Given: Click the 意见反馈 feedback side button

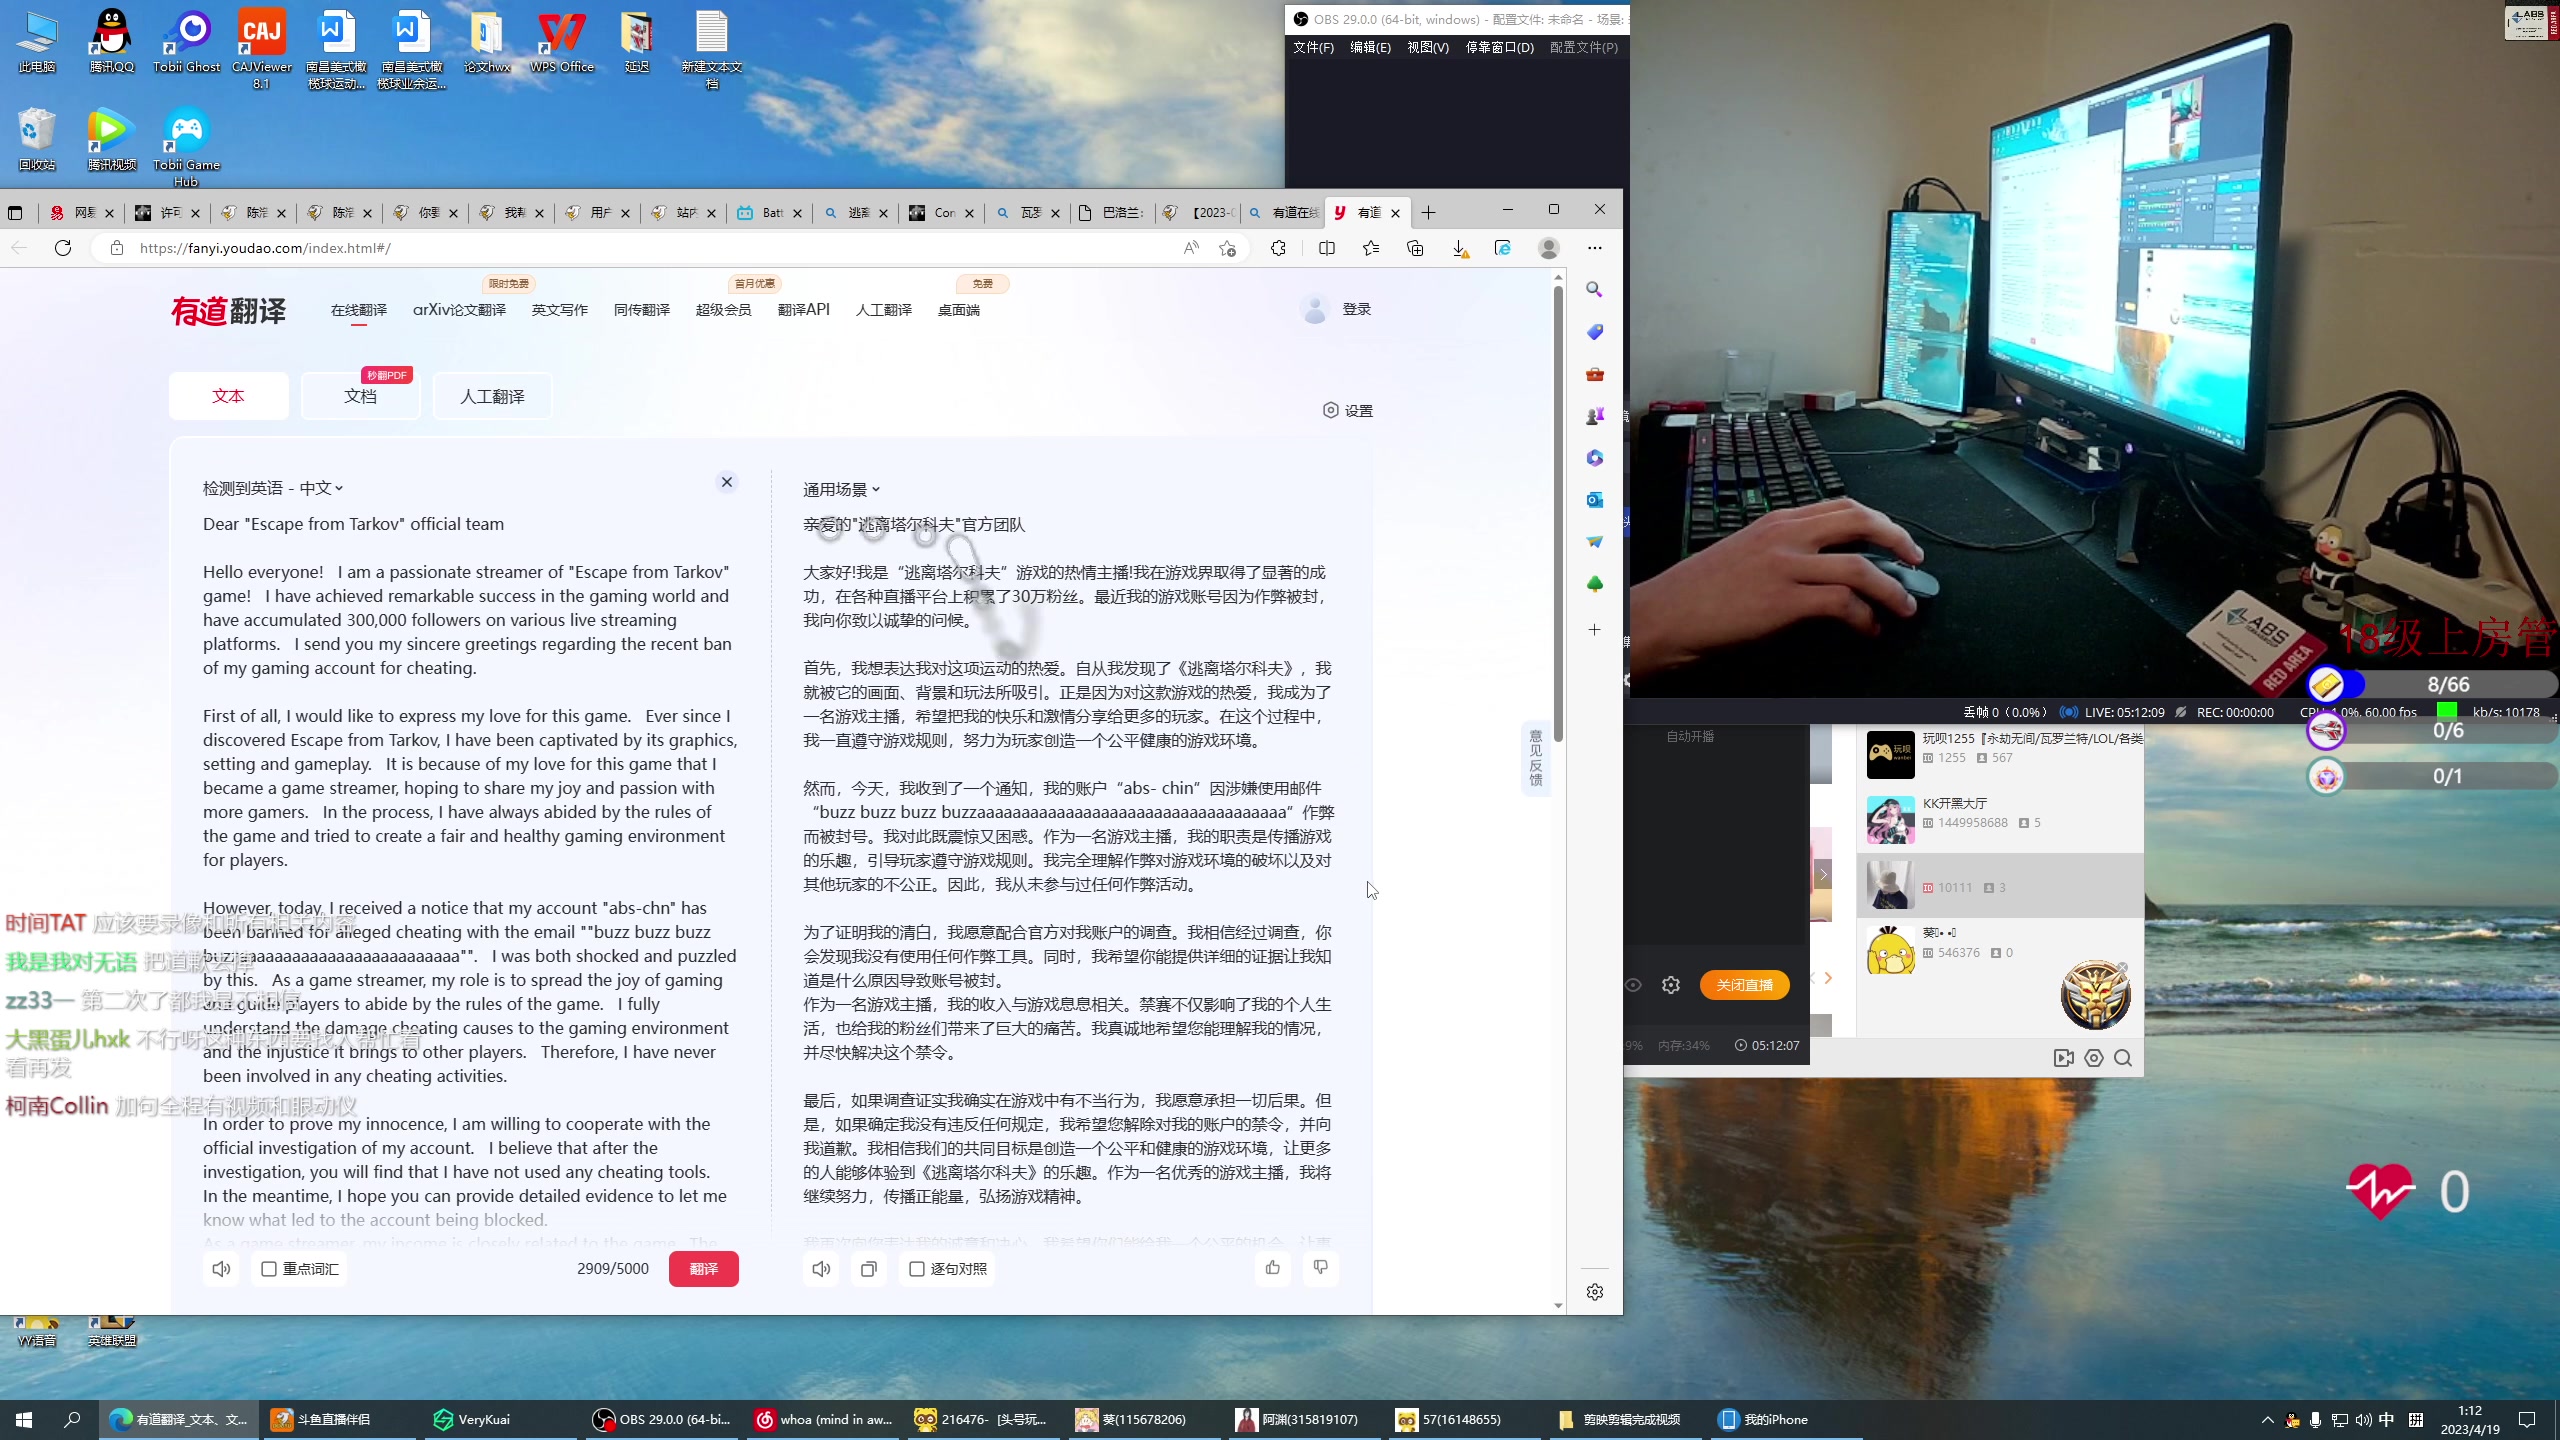Looking at the screenshot, I should [1535, 757].
